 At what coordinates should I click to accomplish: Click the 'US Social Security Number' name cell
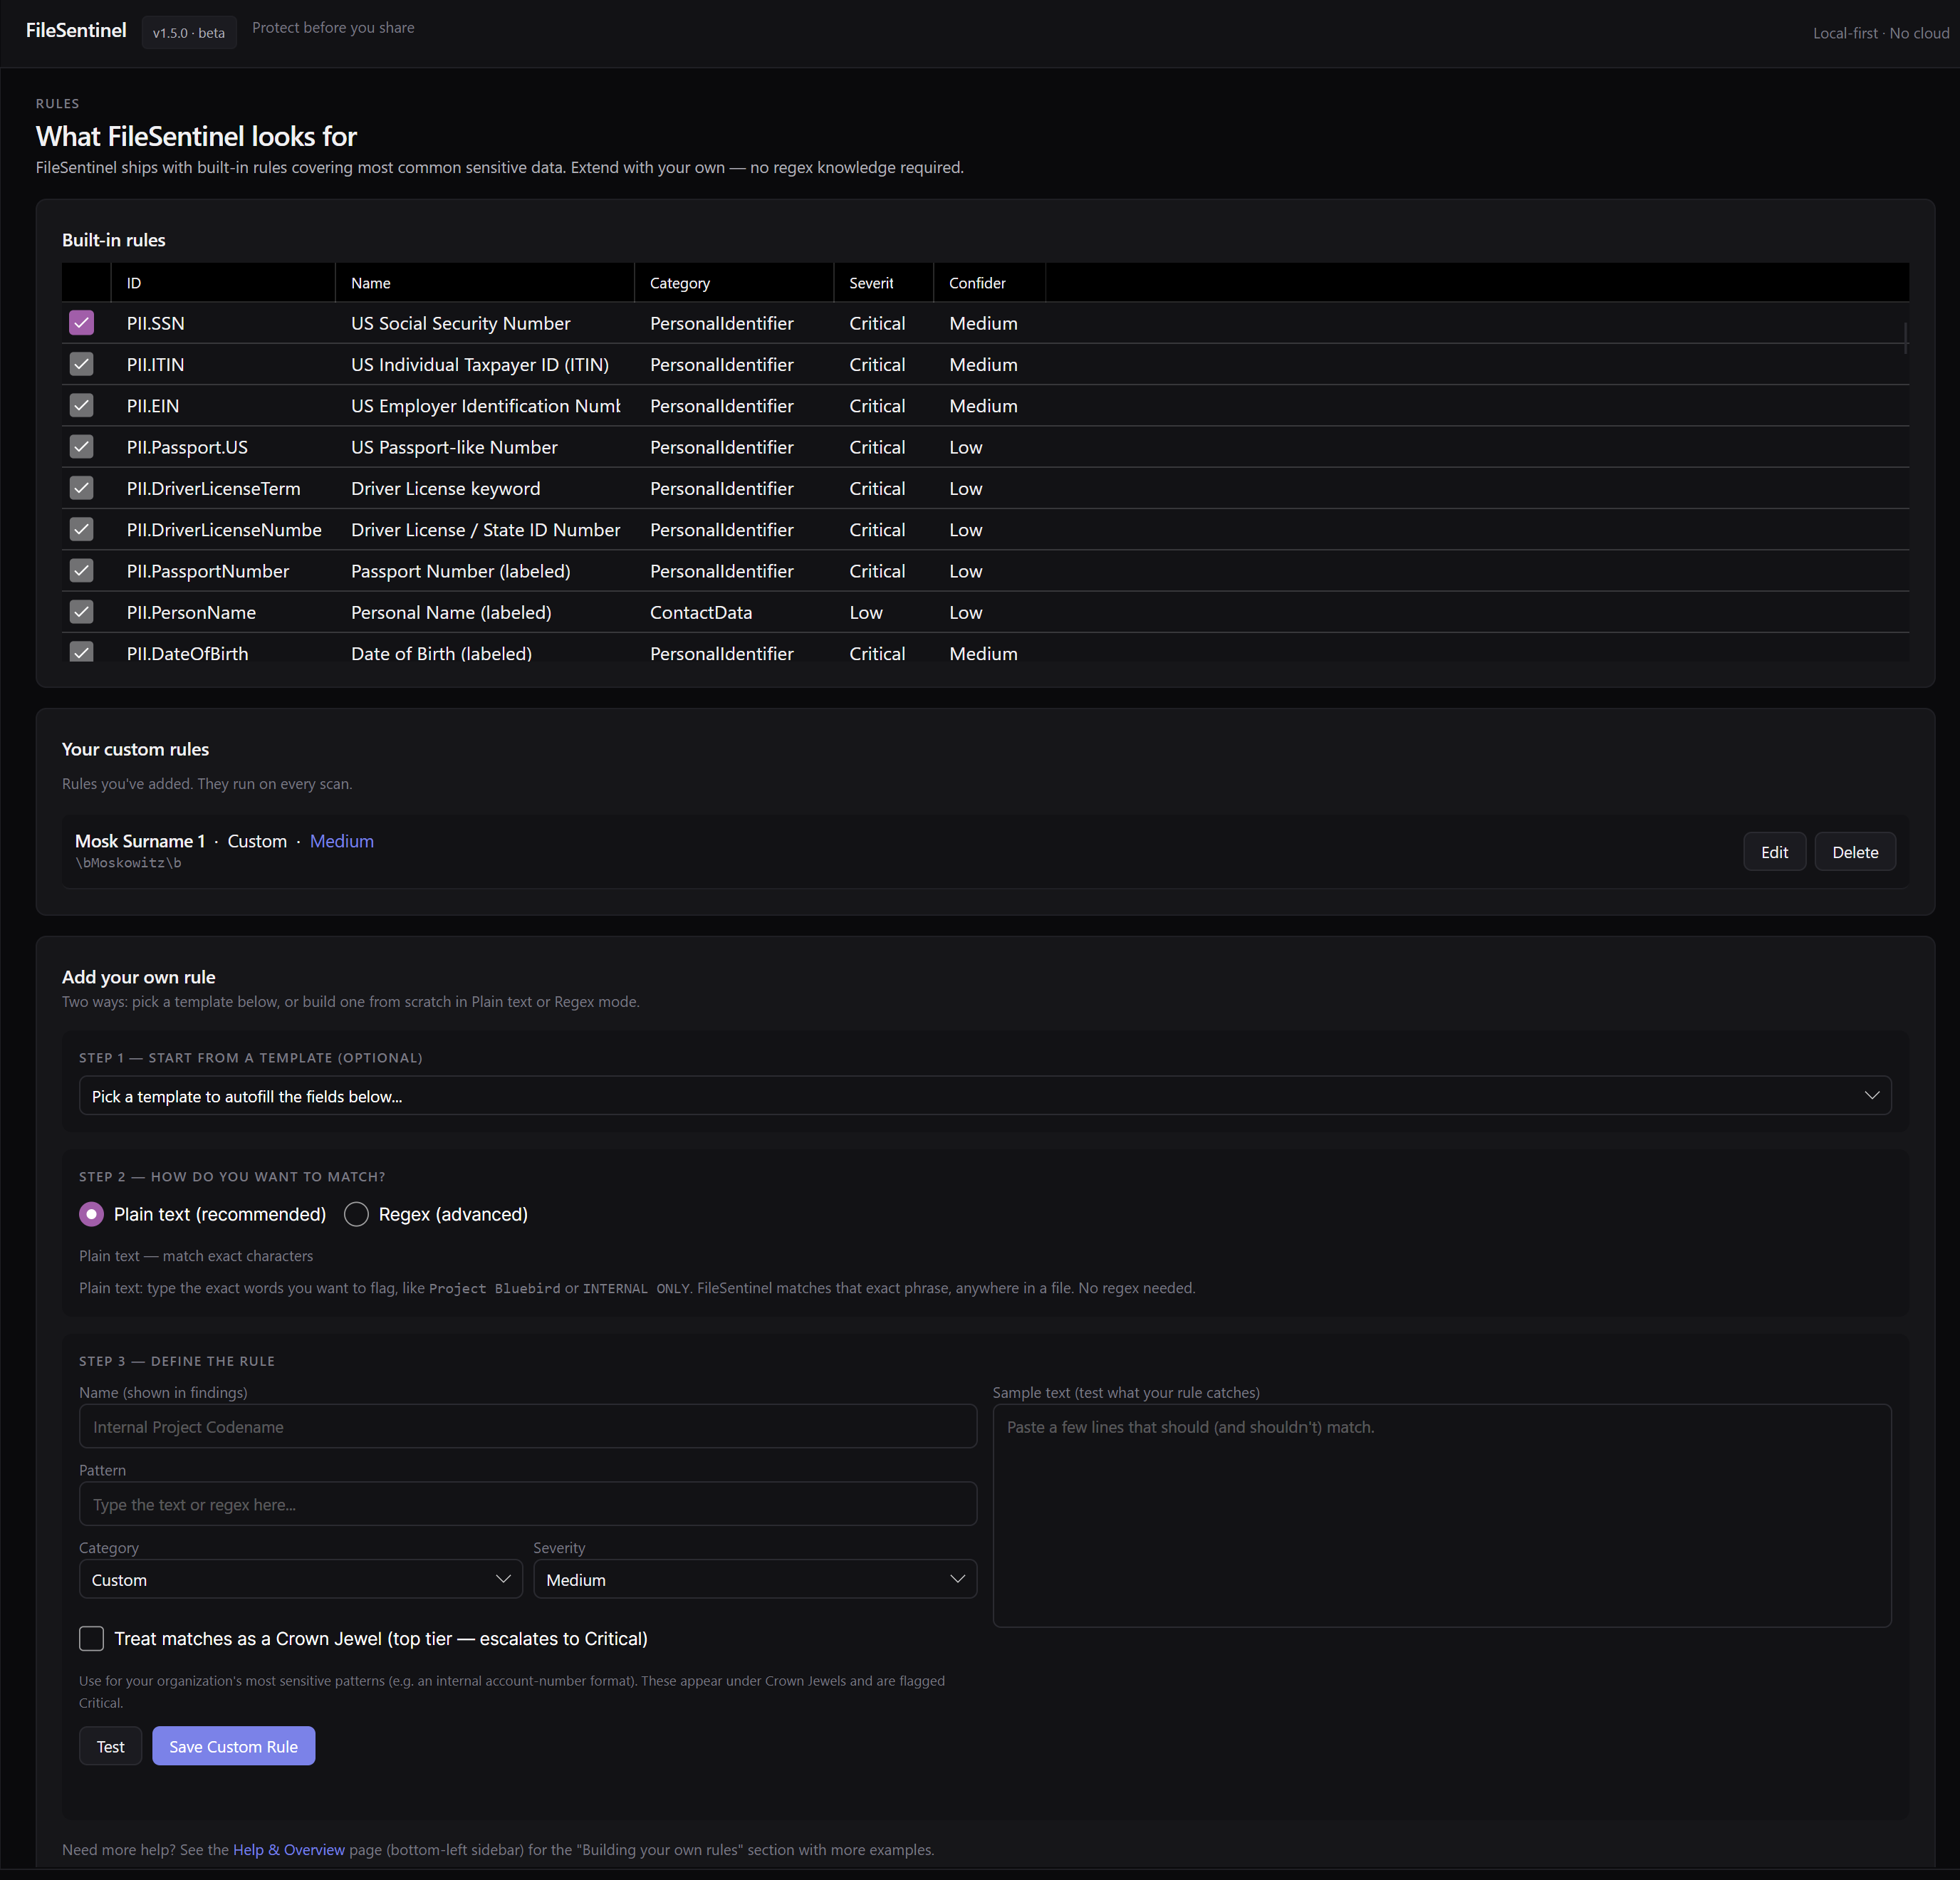point(461,323)
